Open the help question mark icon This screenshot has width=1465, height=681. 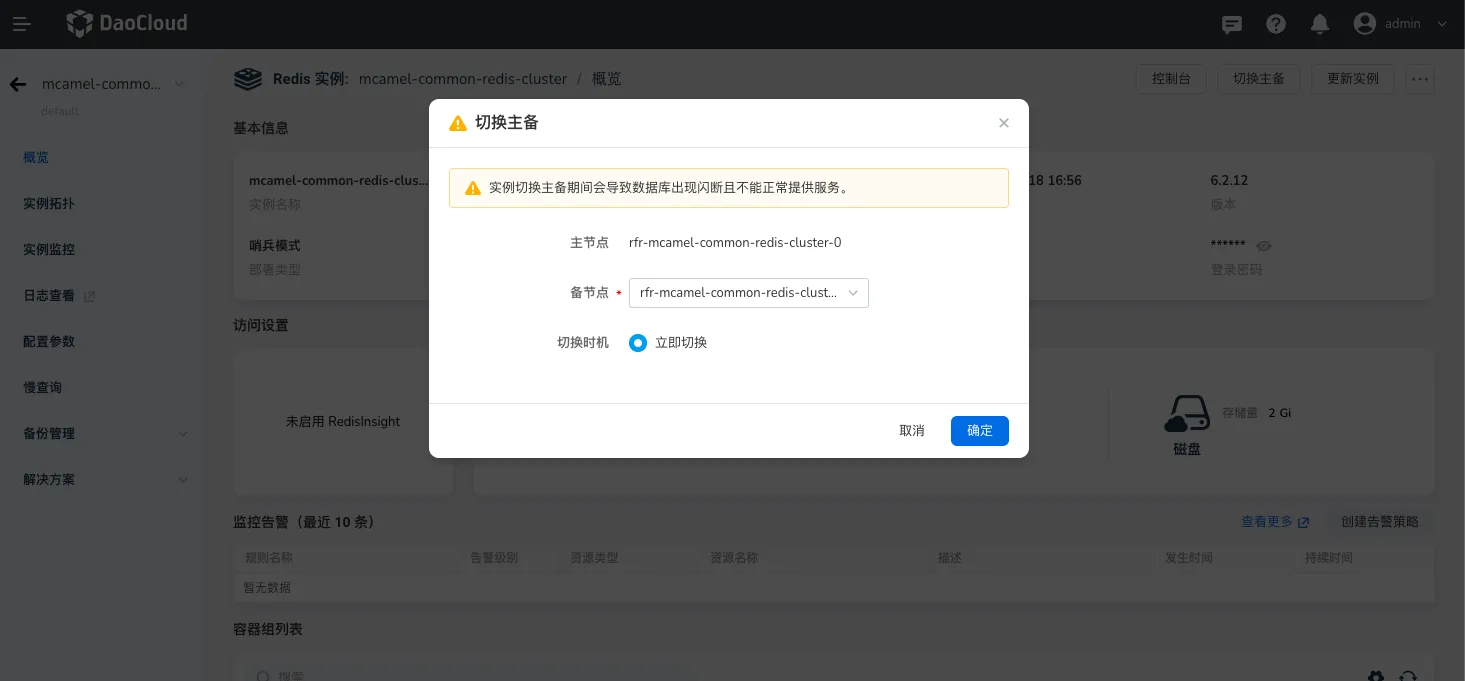[x=1276, y=24]
